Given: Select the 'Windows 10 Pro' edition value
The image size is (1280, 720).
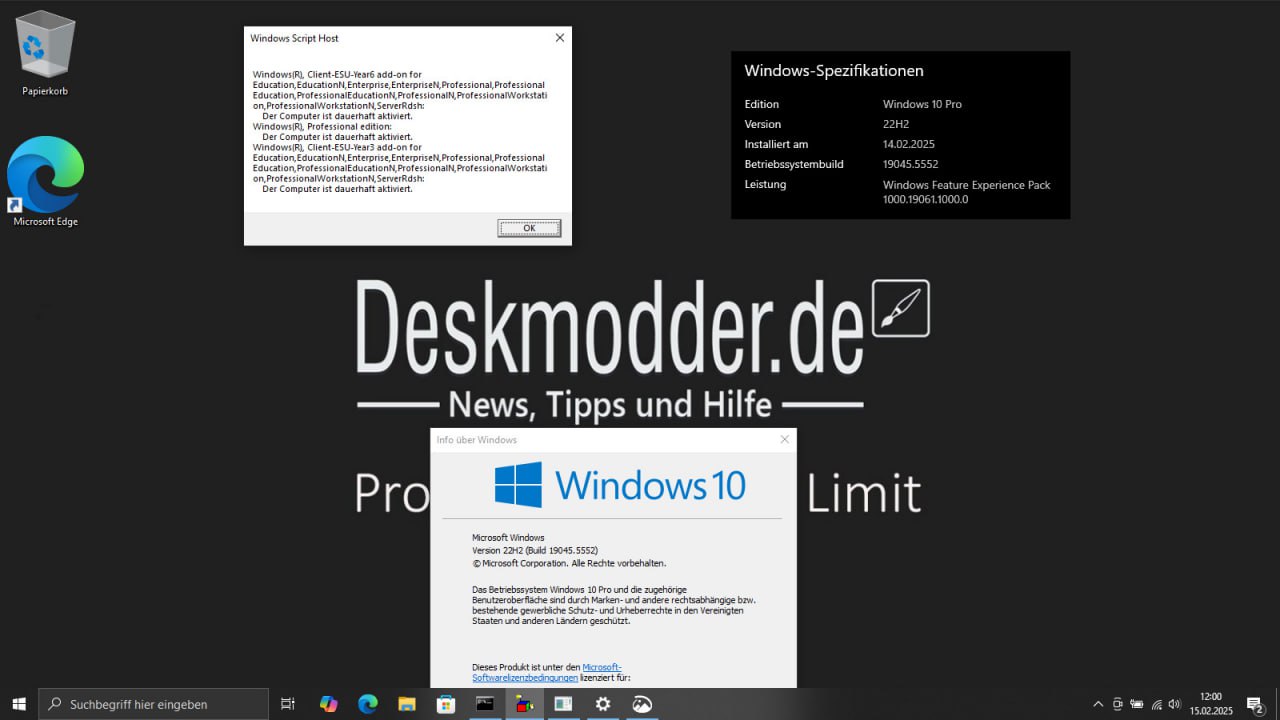Looking at the screenshot, I should [x=922, y=104].
